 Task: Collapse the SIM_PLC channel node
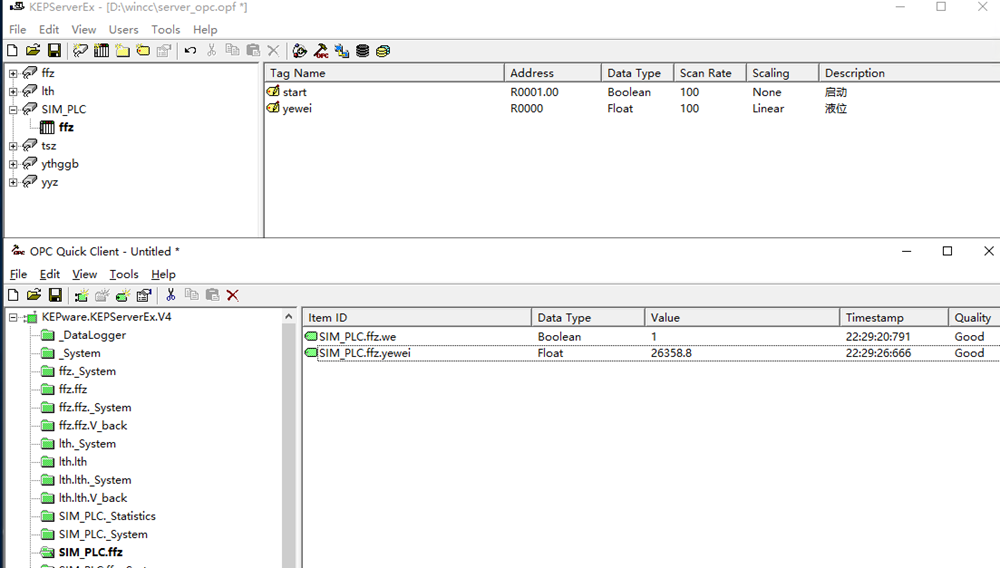coord(13,110)
